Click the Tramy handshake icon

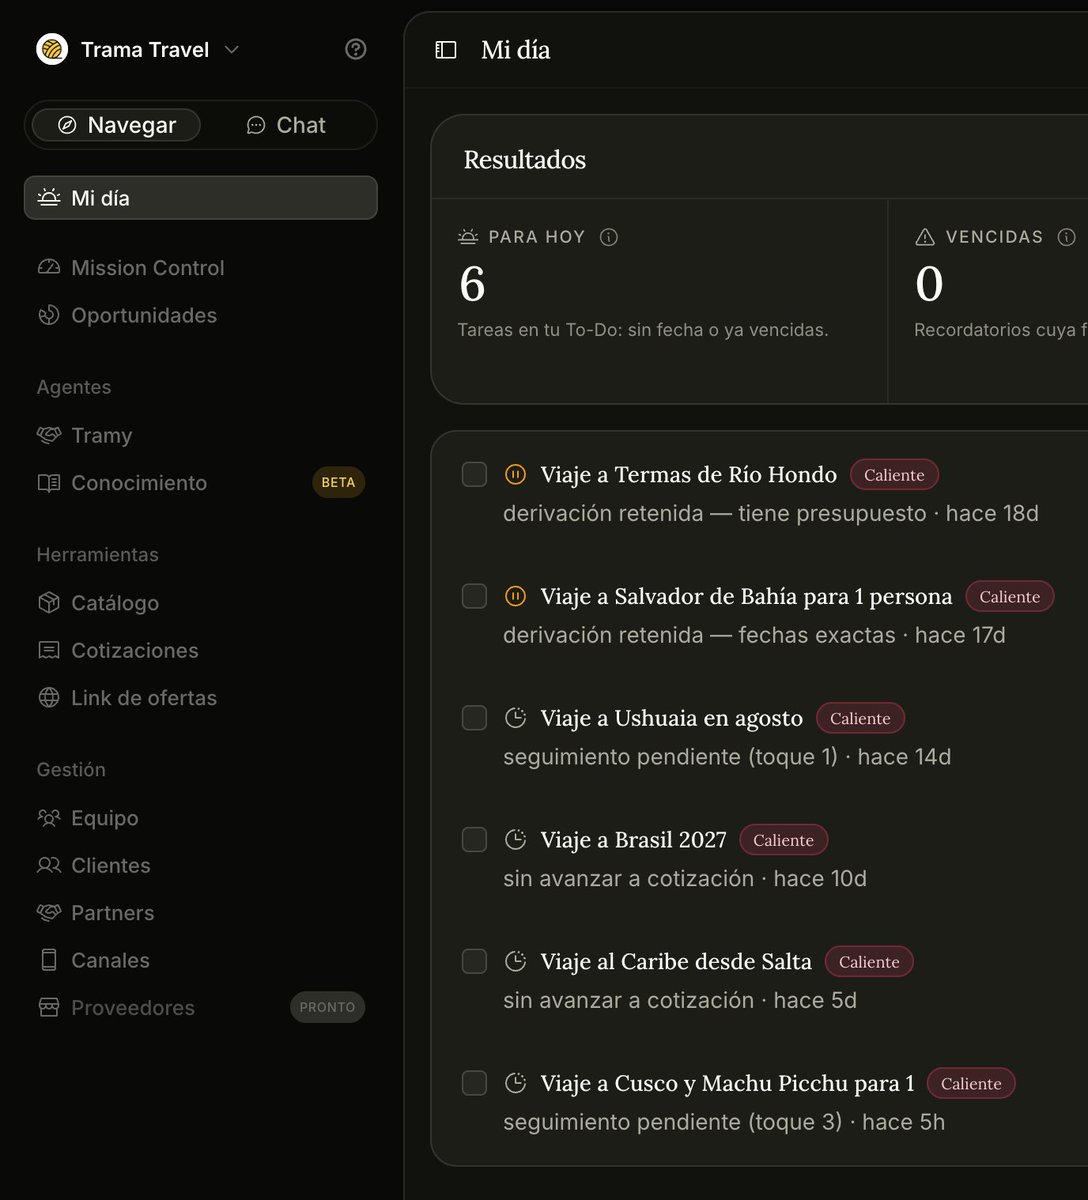pos(49,435)
